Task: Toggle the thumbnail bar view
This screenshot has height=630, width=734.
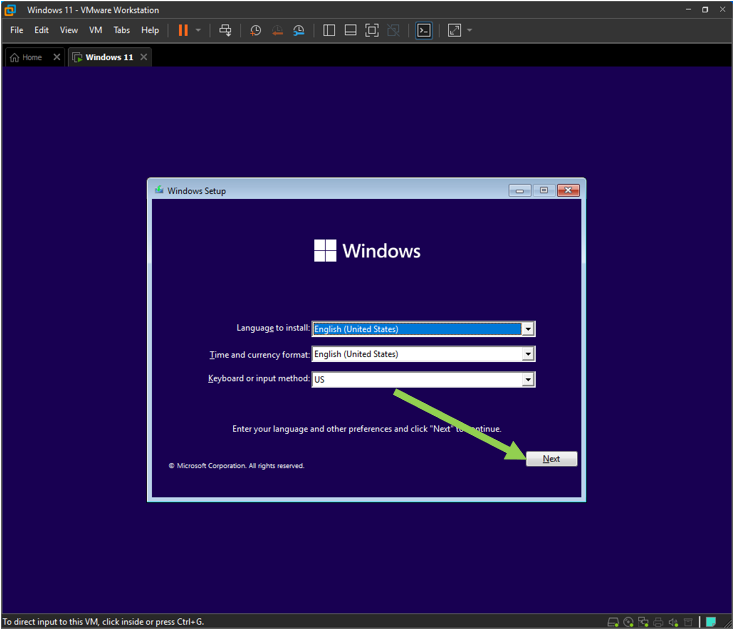Action: pos(351,30)
